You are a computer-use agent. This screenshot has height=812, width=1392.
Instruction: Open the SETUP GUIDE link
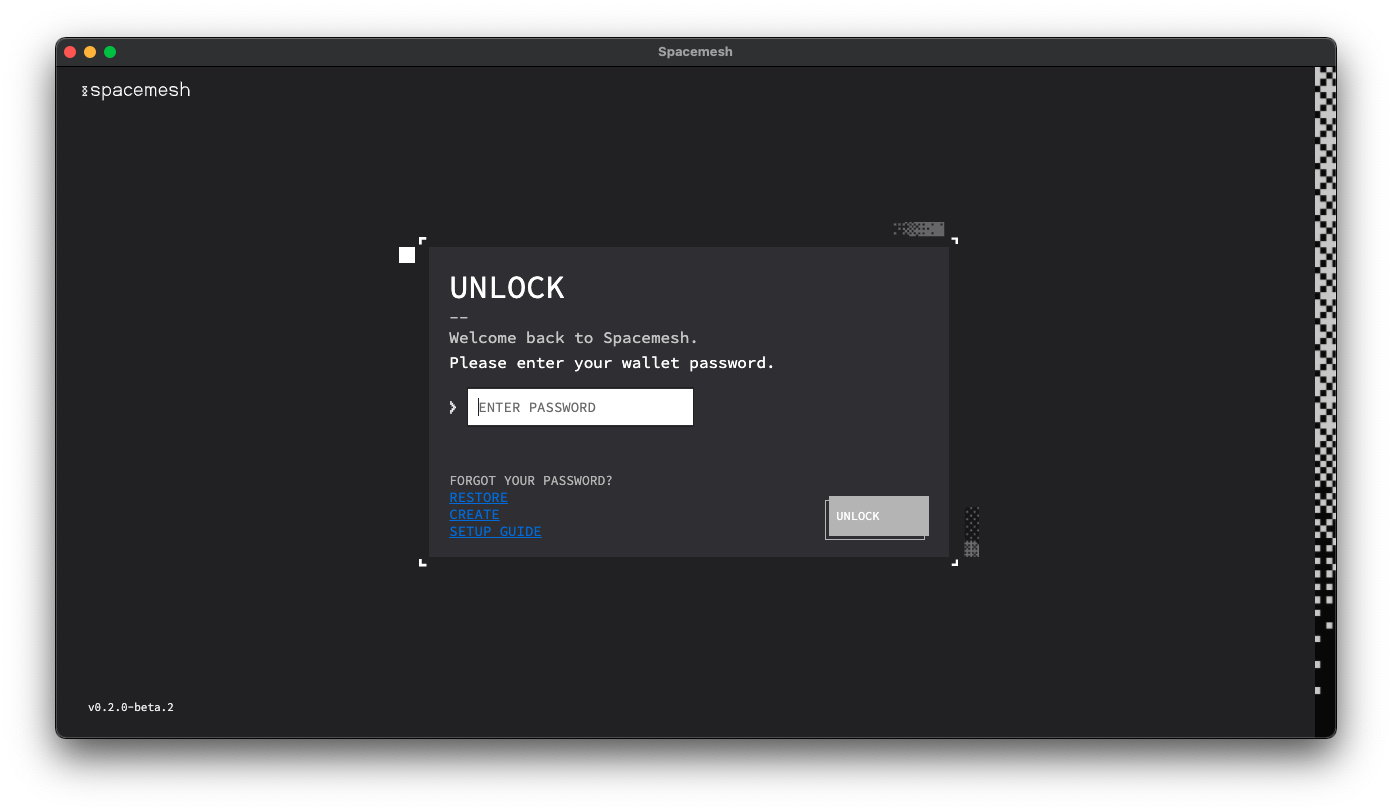tap(495, 532)
